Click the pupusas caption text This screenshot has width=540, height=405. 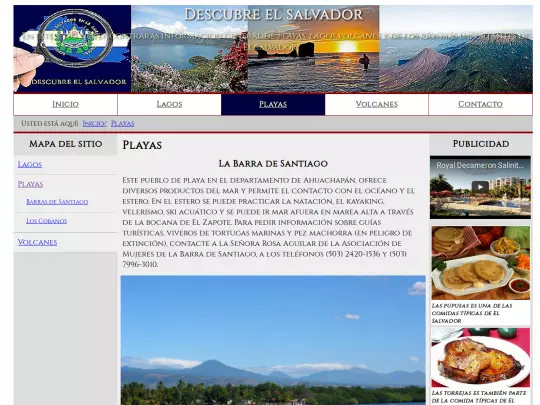[472, 313]
